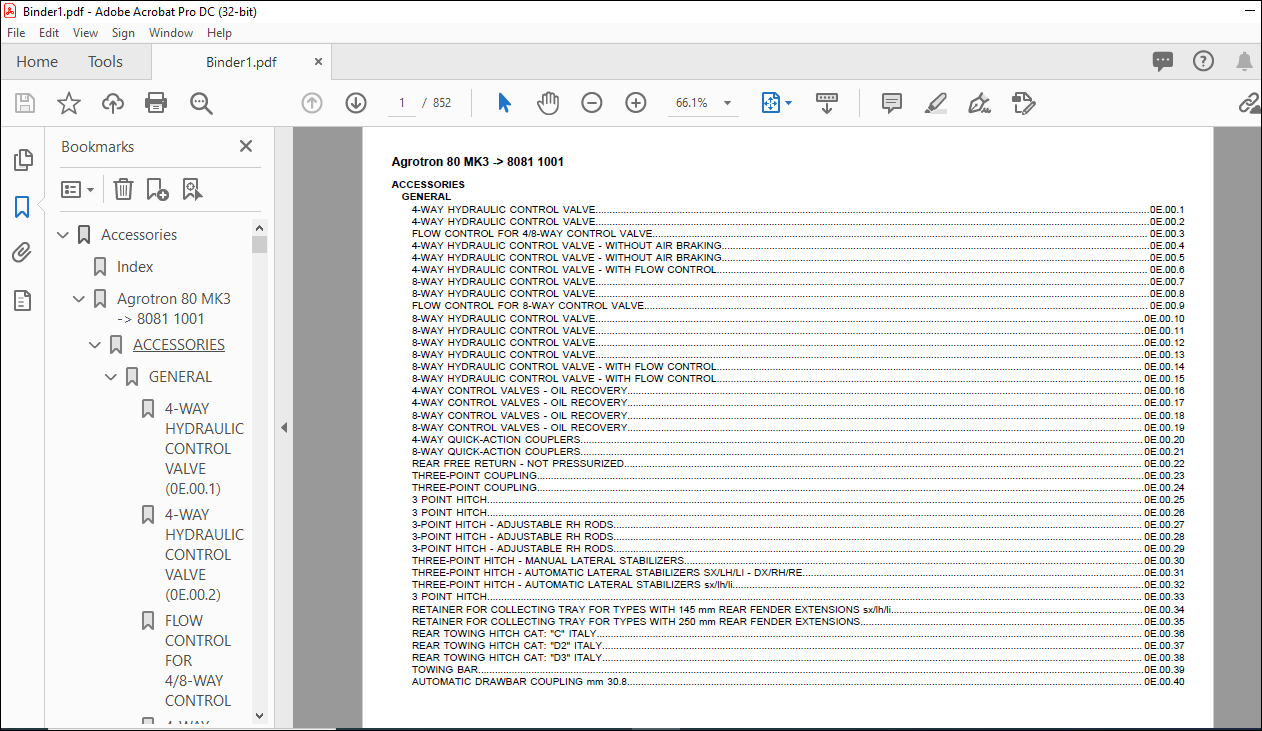Open bookmark 4-WAY HYDRAULIC CONTROL VALVE (0E.00.1)
1262x731 pixels.
204,449
